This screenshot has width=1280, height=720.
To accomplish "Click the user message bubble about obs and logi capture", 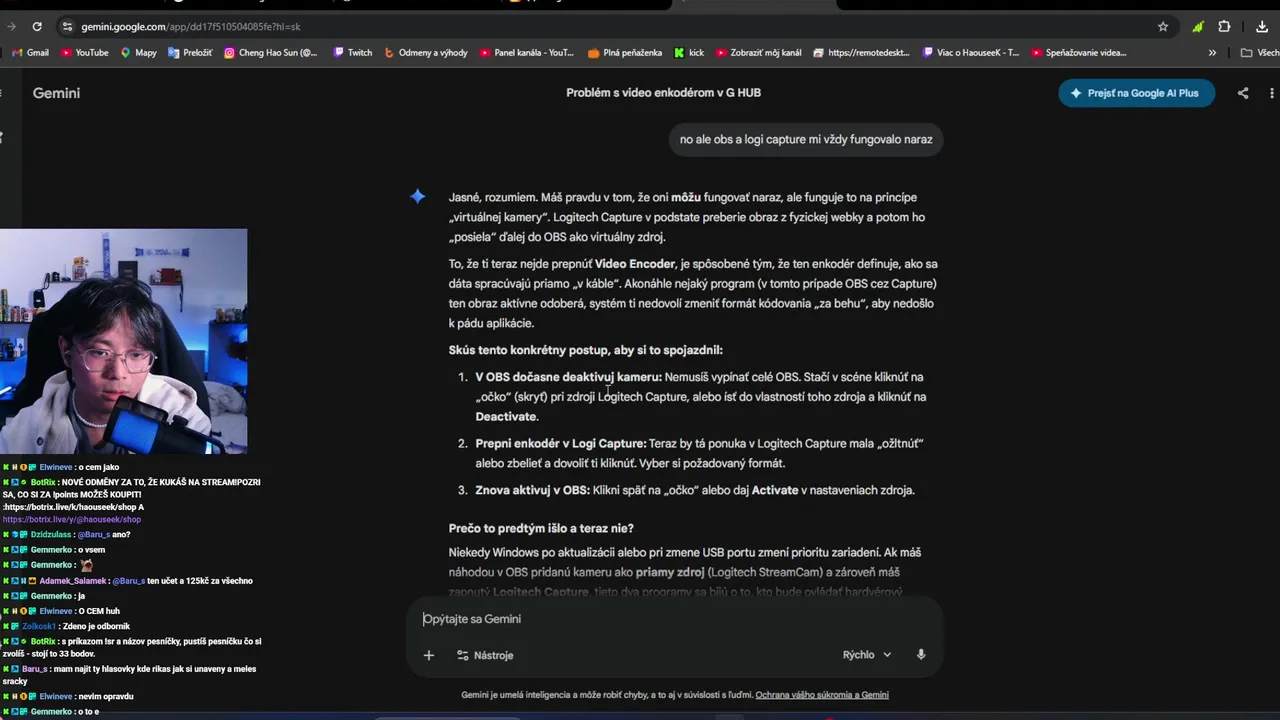I will [806, 139].
